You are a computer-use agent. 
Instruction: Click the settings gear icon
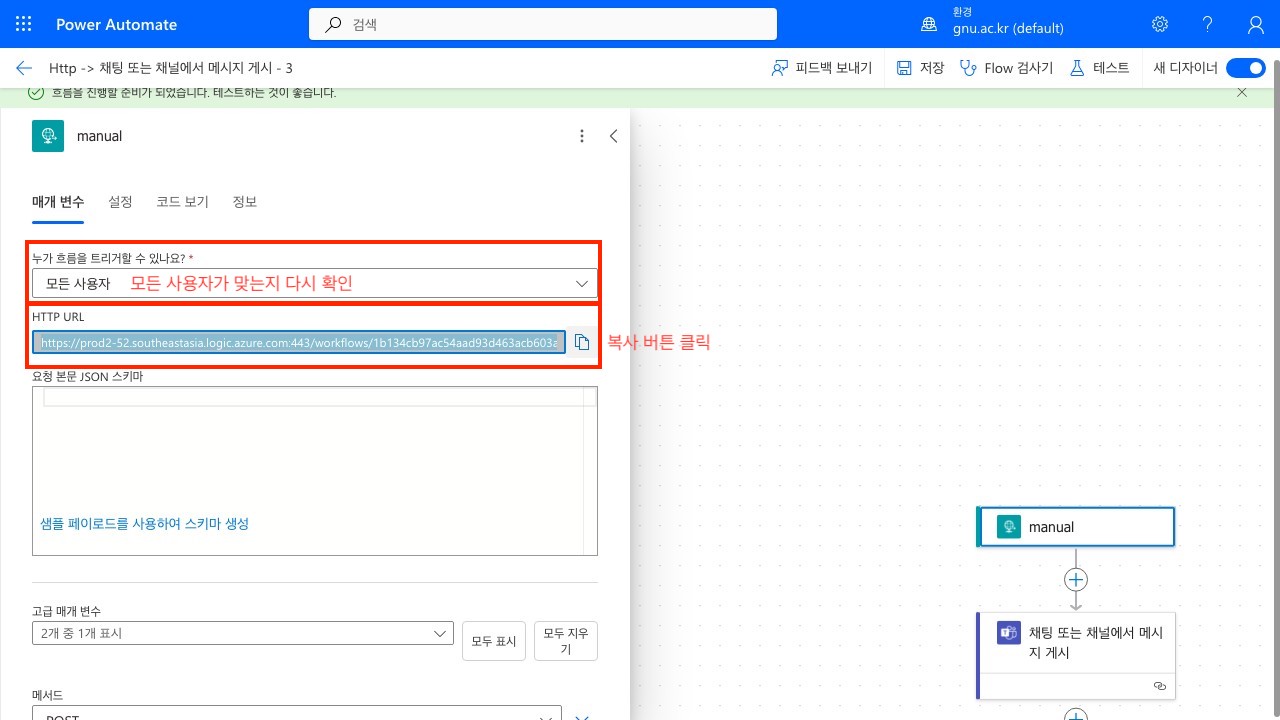pos(1160,24)
